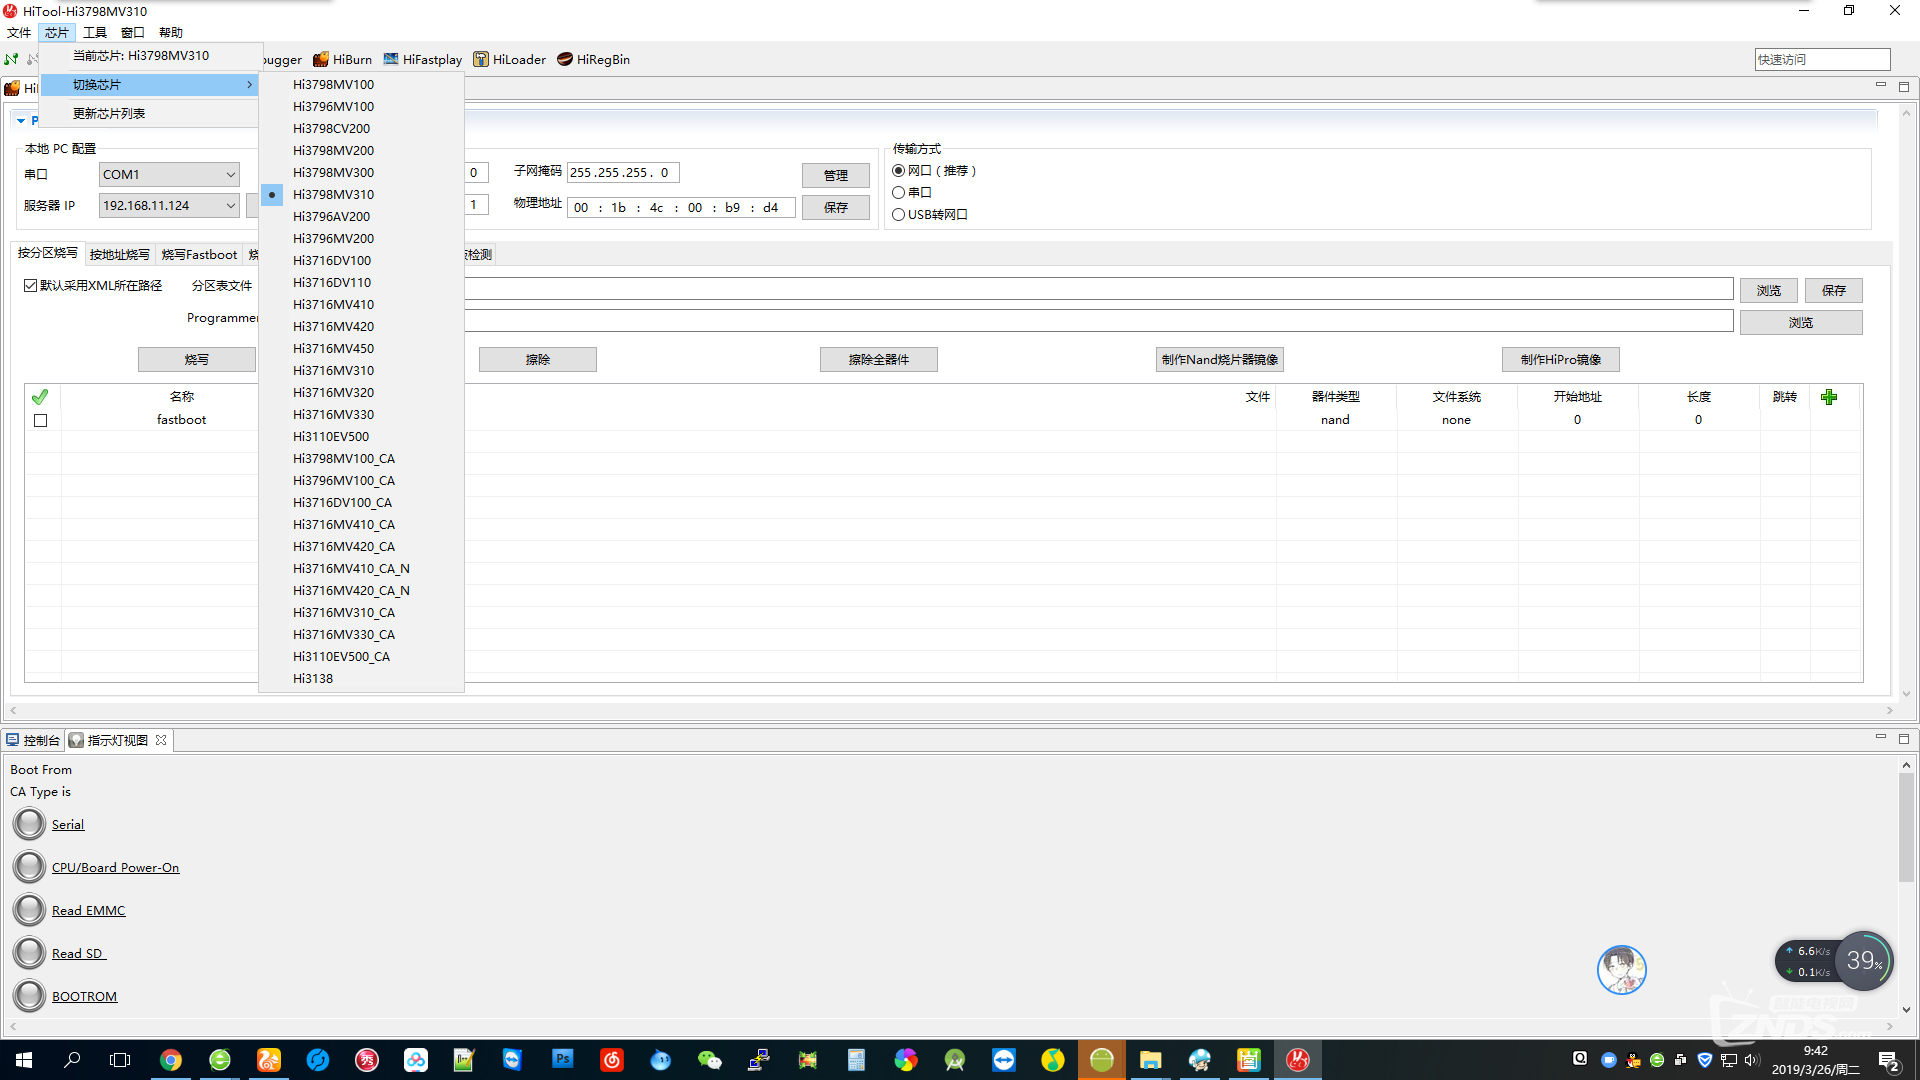This screenshot has height=1080, width=1920.
Task: Toggle default XML path checkbox
Action: point(31,285)
